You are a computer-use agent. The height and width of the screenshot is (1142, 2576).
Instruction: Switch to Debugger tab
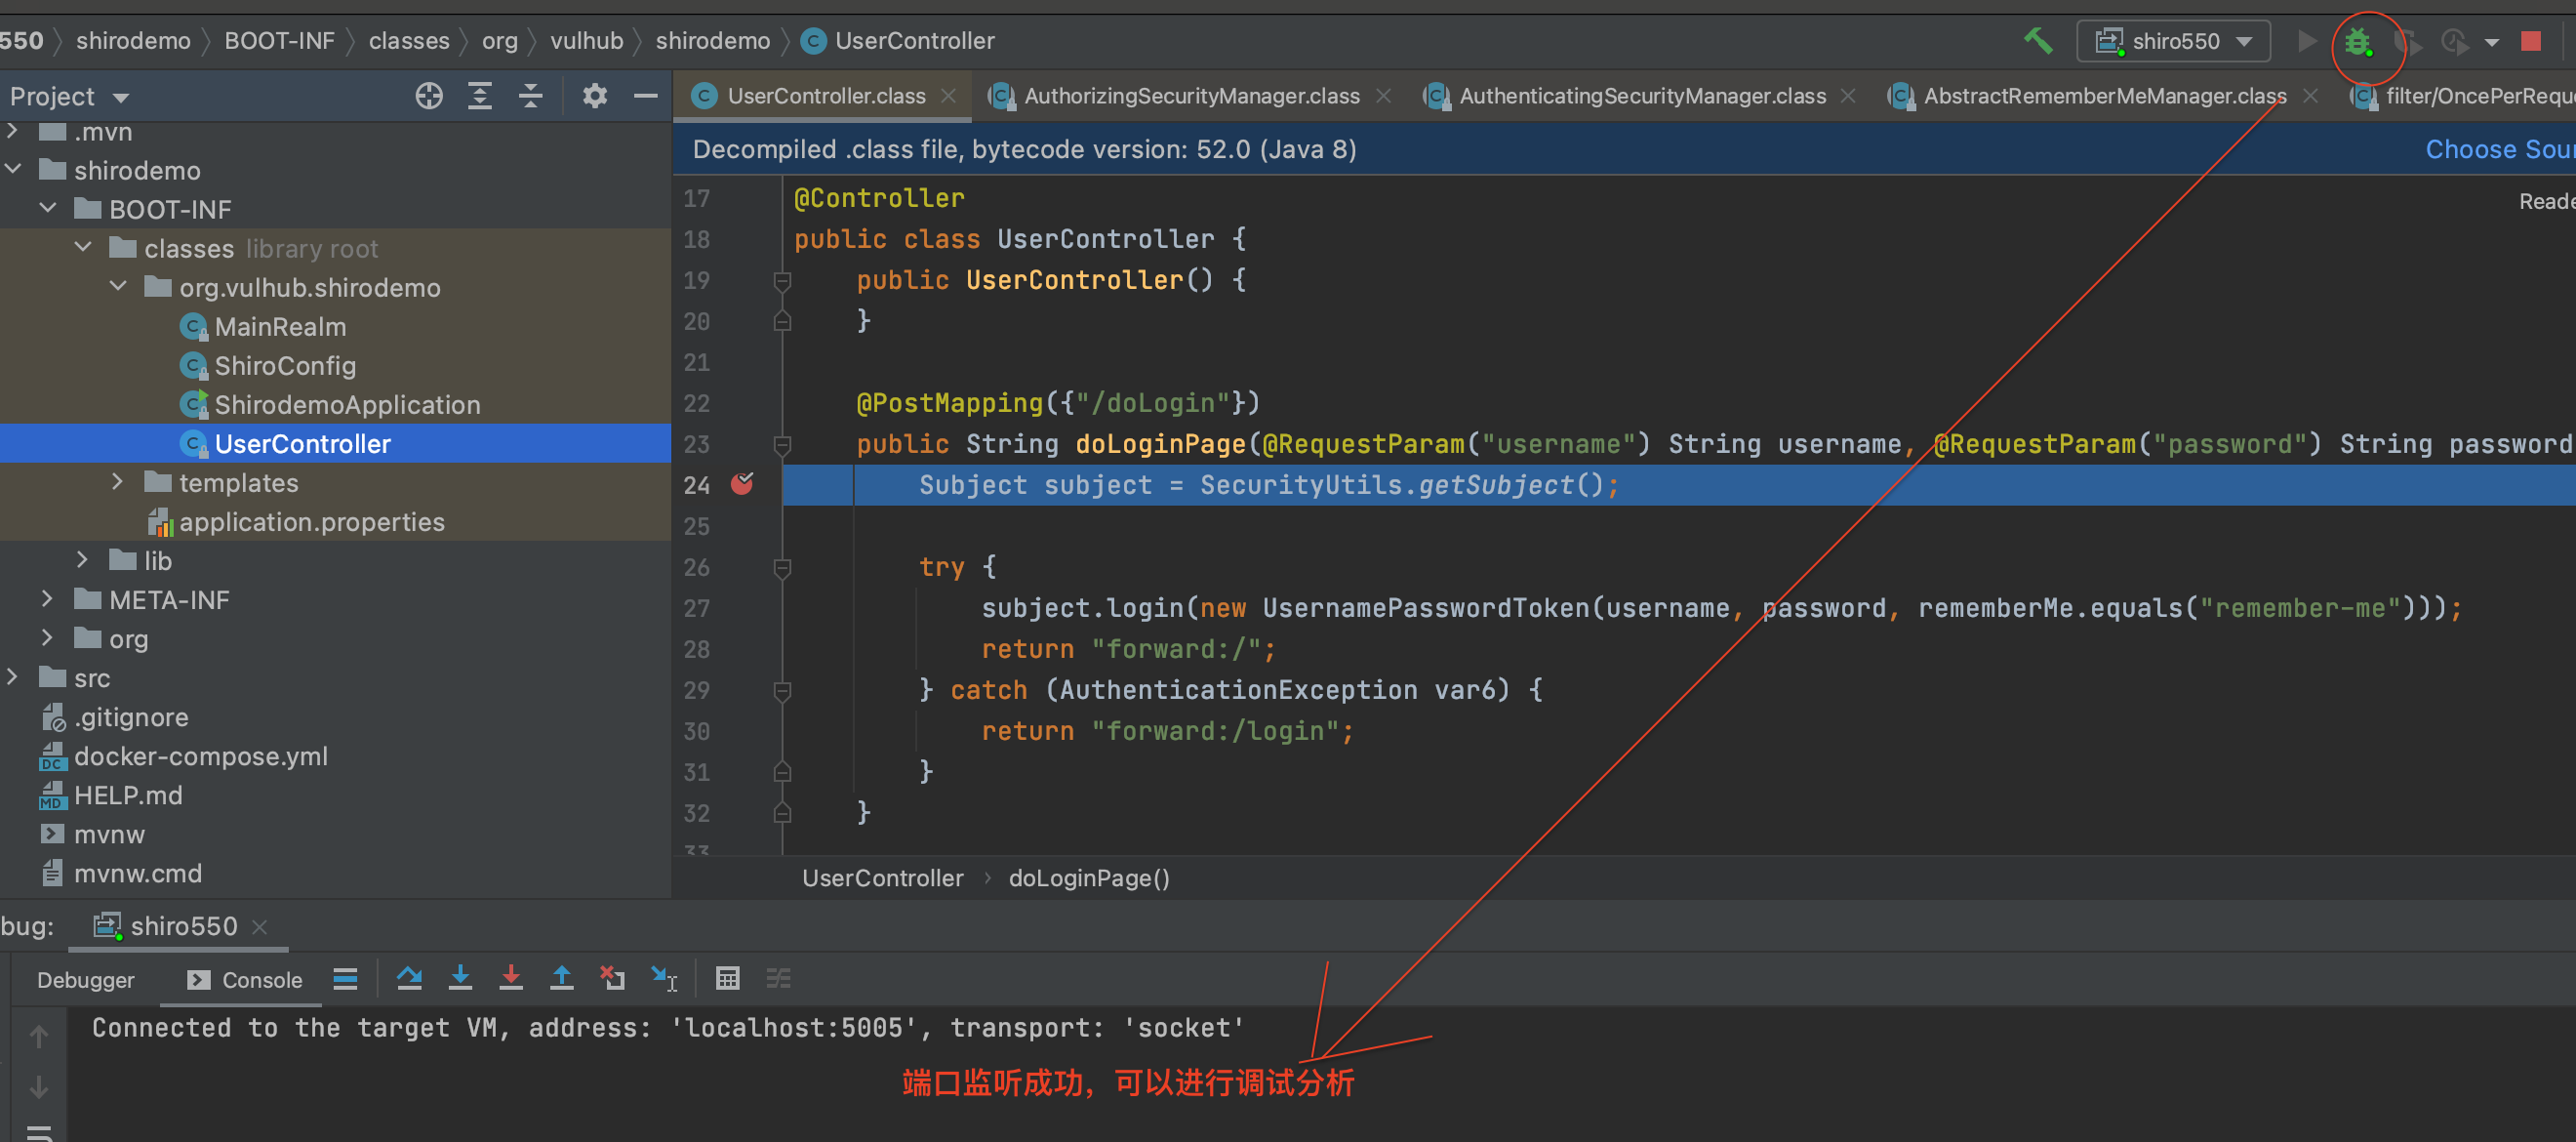click(86, 980)
